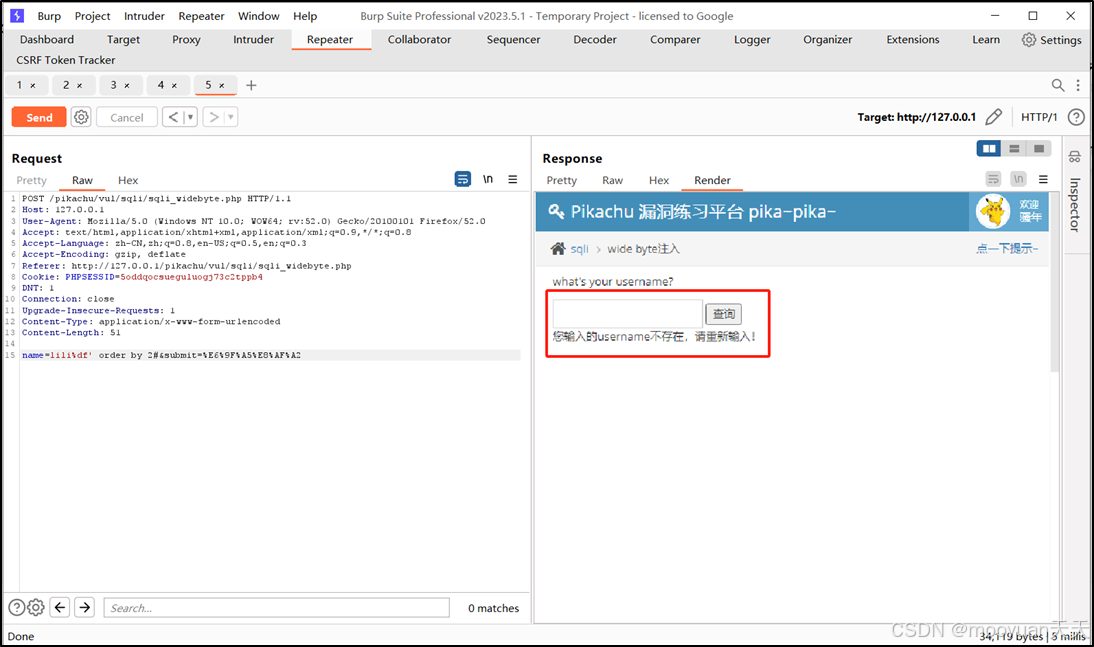This screenshot has width=1094, height=647.
Task: Open request editor hamburger menu
Action: point(513,179)
